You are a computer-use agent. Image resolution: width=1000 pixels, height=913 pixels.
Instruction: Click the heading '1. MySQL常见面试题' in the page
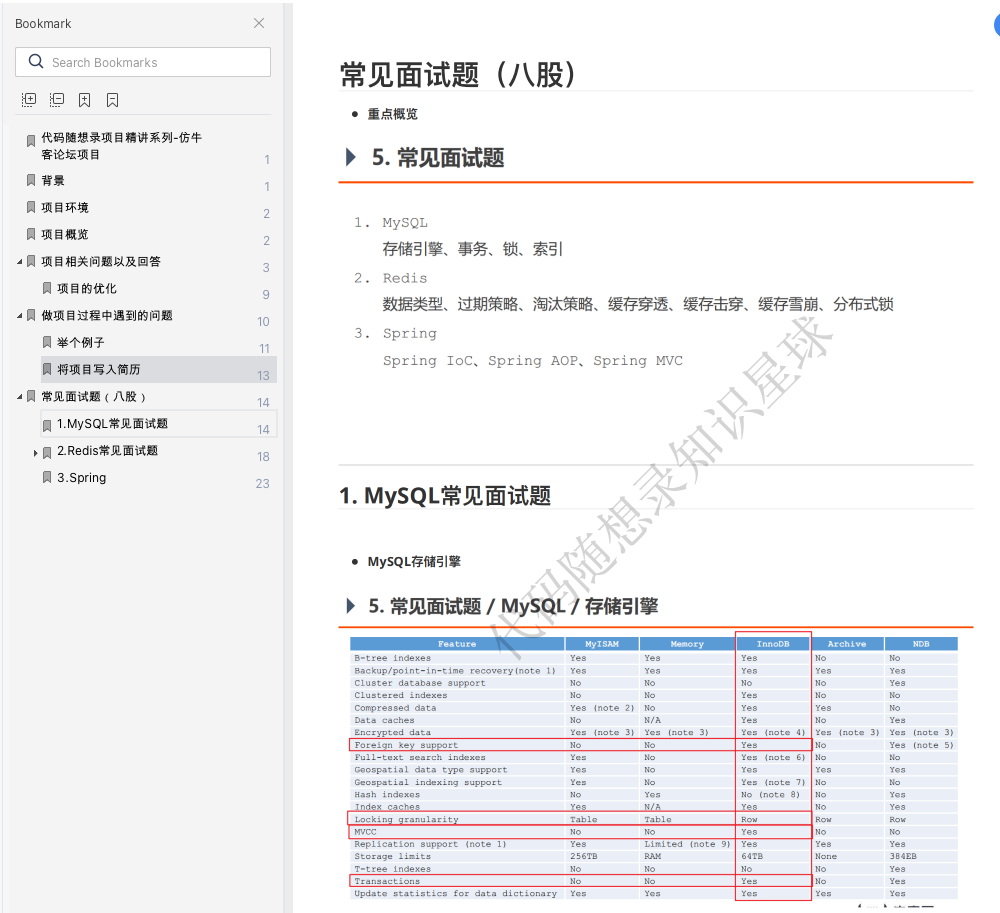[x=445, y=495]
